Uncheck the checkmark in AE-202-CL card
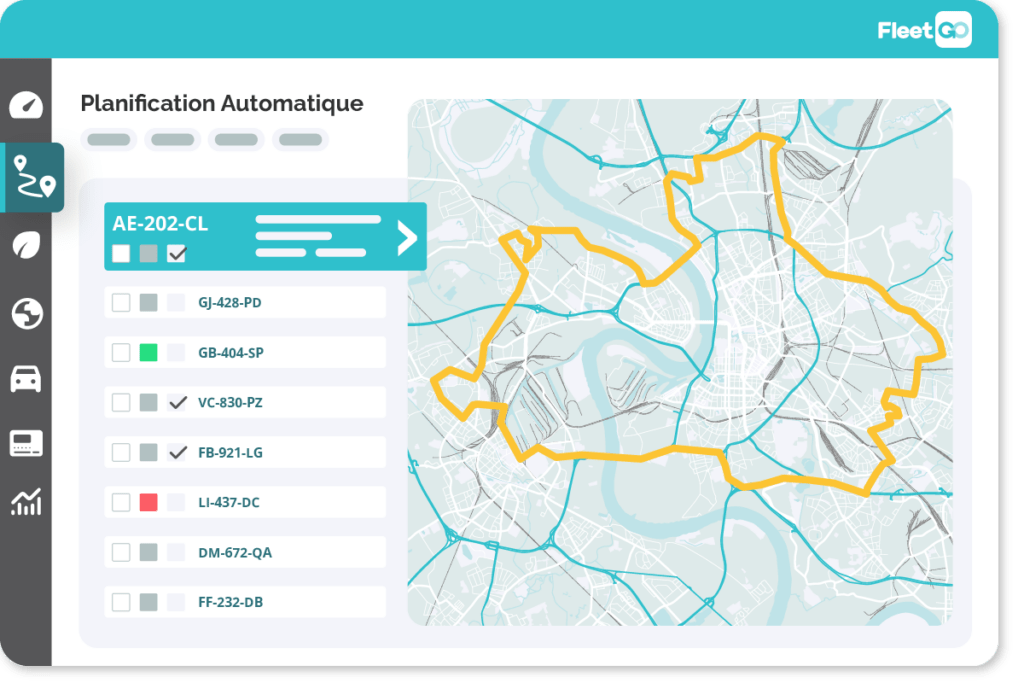Image resolution: width=1024 pixels, height=683 pixels. 177,253
